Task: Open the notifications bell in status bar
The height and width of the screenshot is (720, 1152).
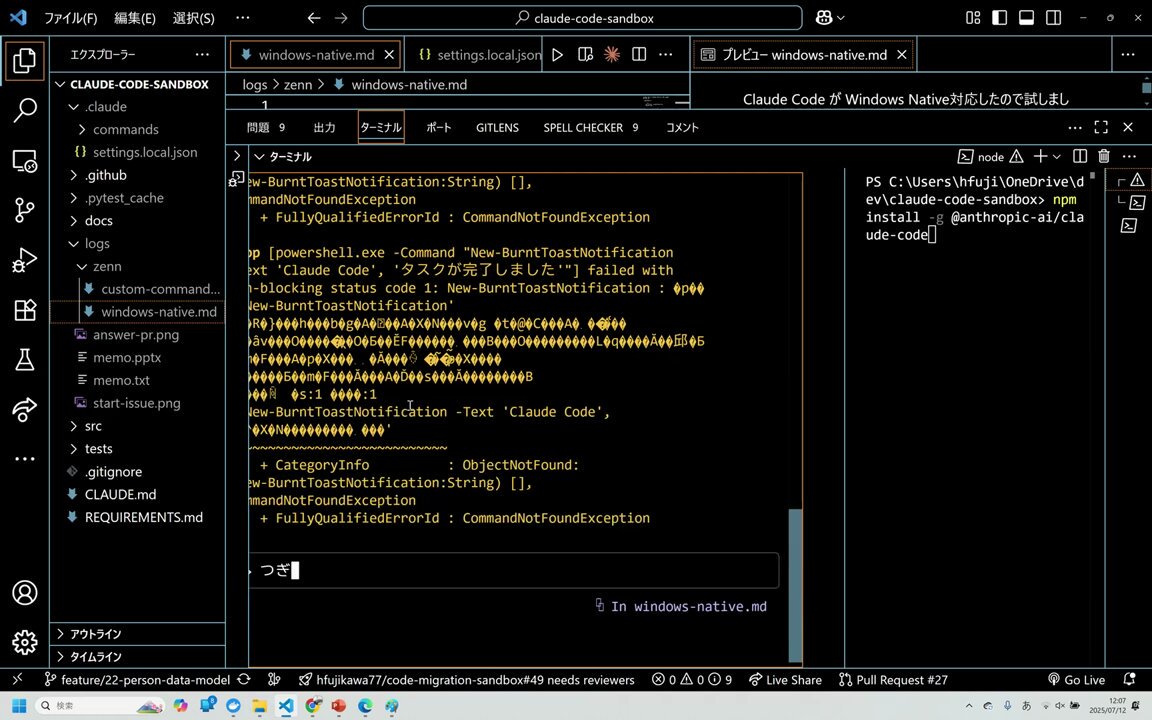Action: coord(1129,680)
